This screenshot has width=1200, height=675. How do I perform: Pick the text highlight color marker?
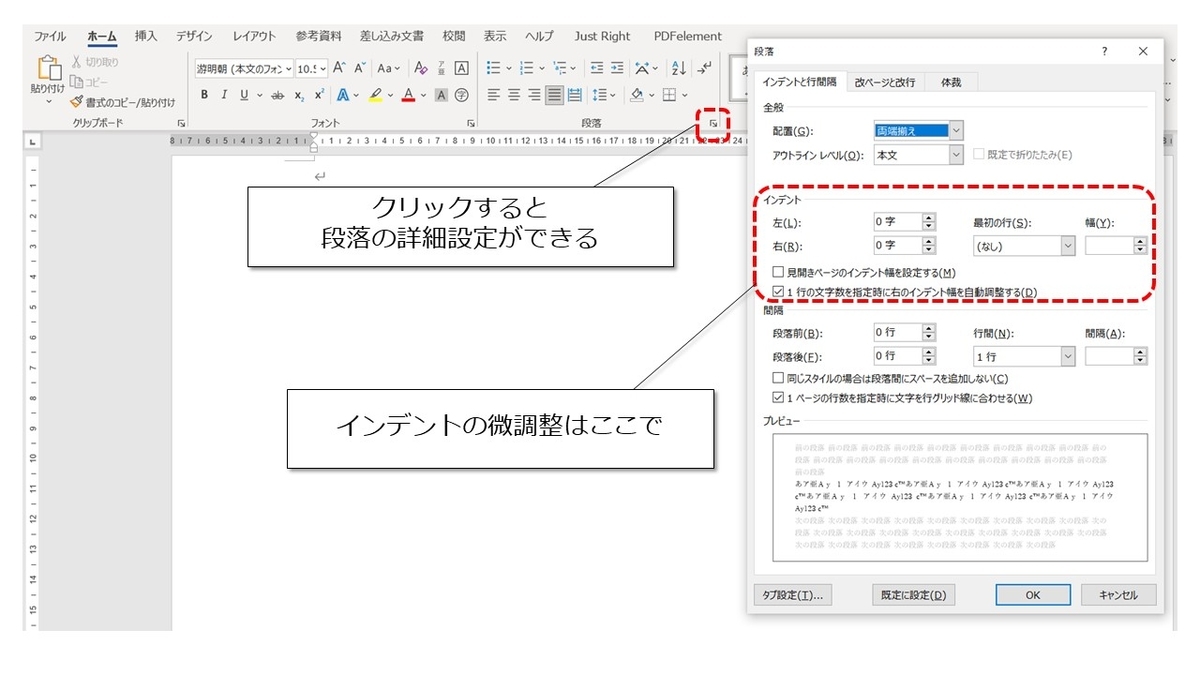point(375,95)
